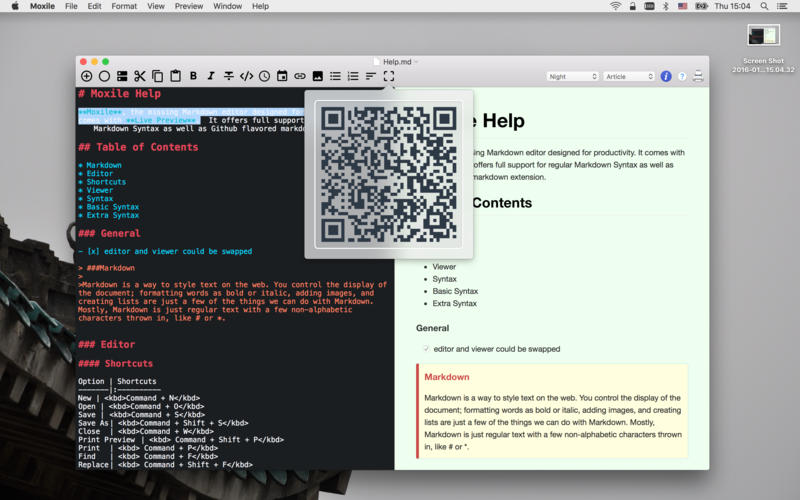
Task: Apply bold formatting with B icon
Action: [193, 76]
